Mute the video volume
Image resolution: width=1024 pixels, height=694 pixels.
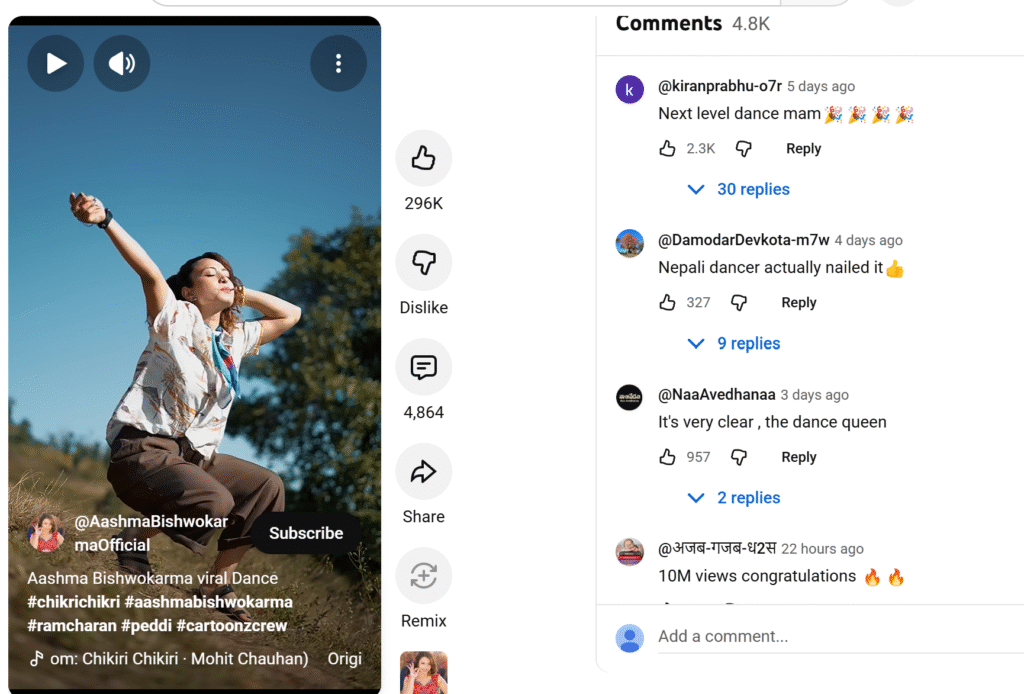click(122, 63)
